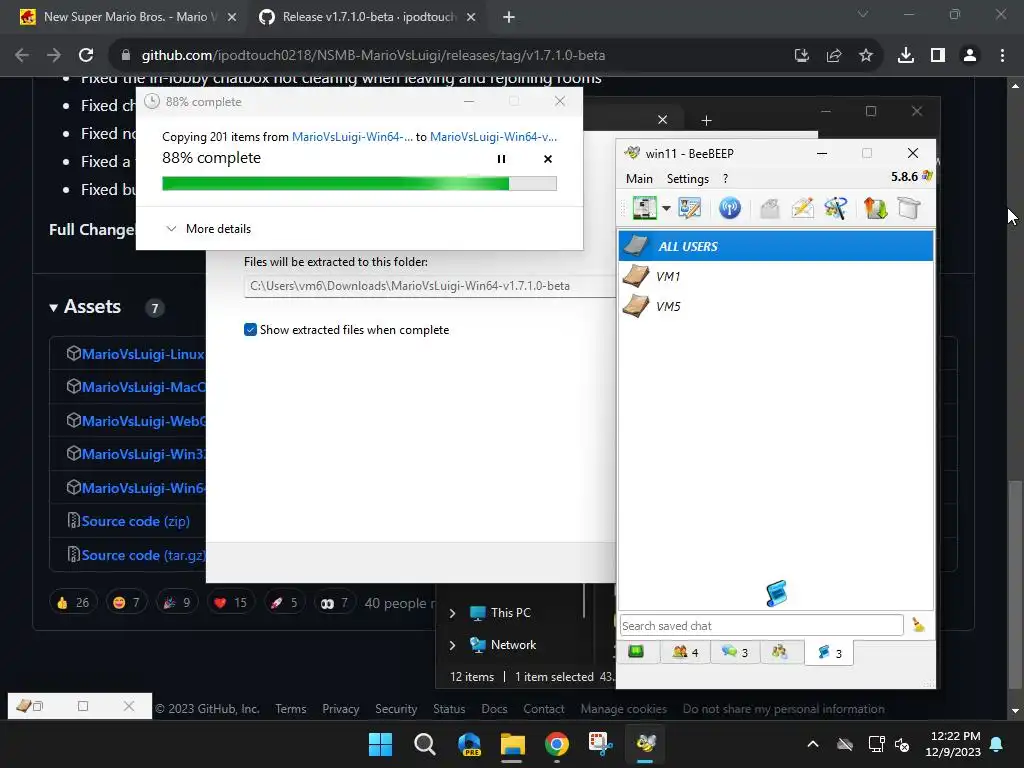Click the broom clear-search icon
The image size is (1024, 768).
(x=918, y=625)
